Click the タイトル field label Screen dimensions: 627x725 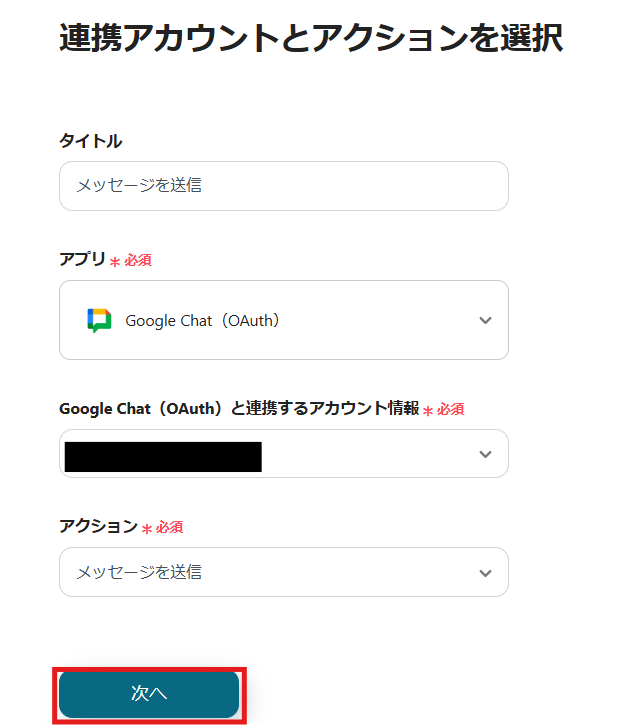(x=90, y=141)
